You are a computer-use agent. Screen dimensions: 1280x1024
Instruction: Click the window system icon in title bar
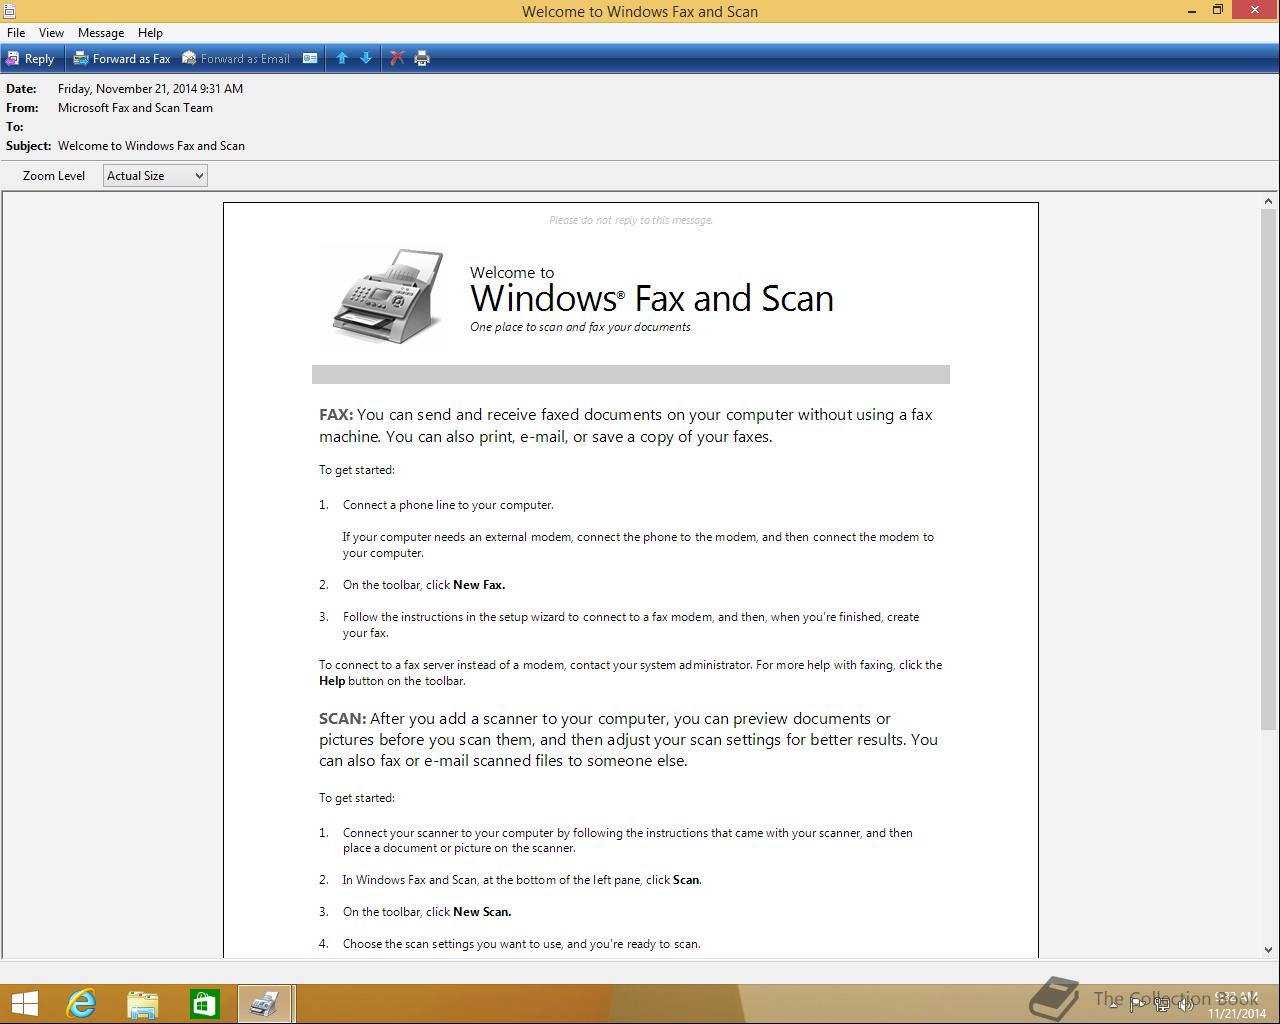click(x=9, y=11)
